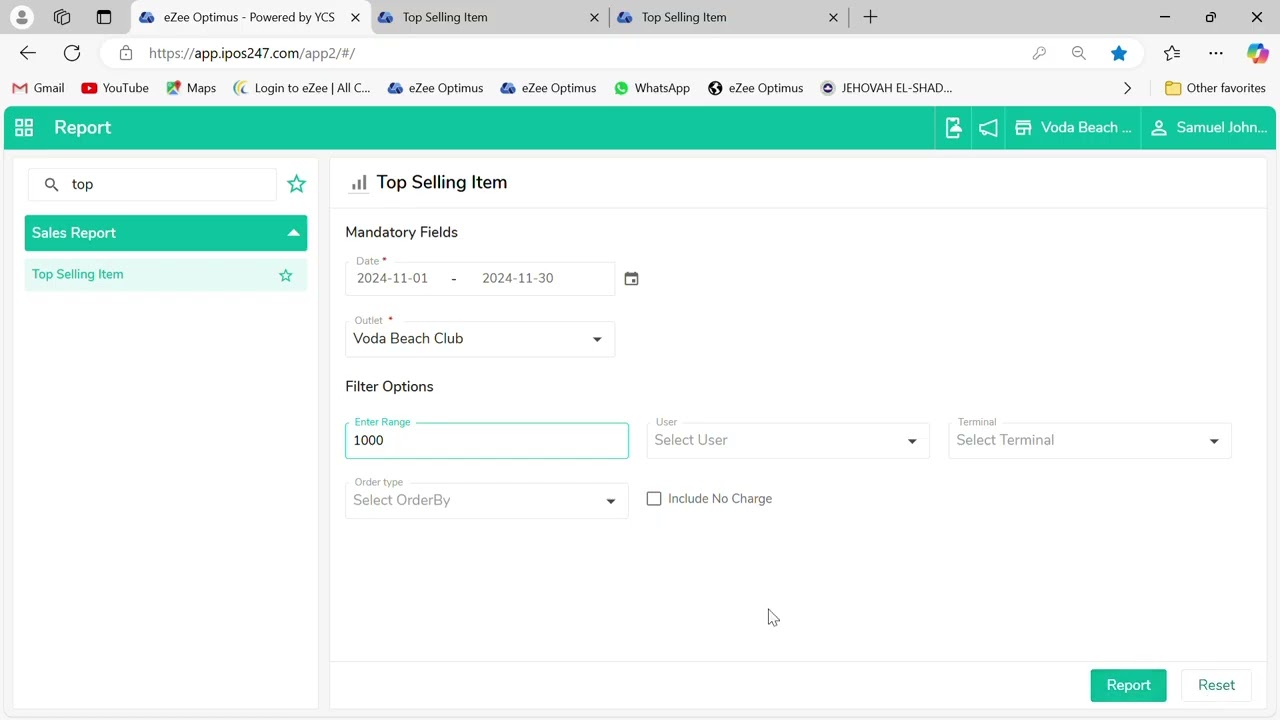Open JEHOVAH EL-SHAD bookmark

tap(886, 88)
